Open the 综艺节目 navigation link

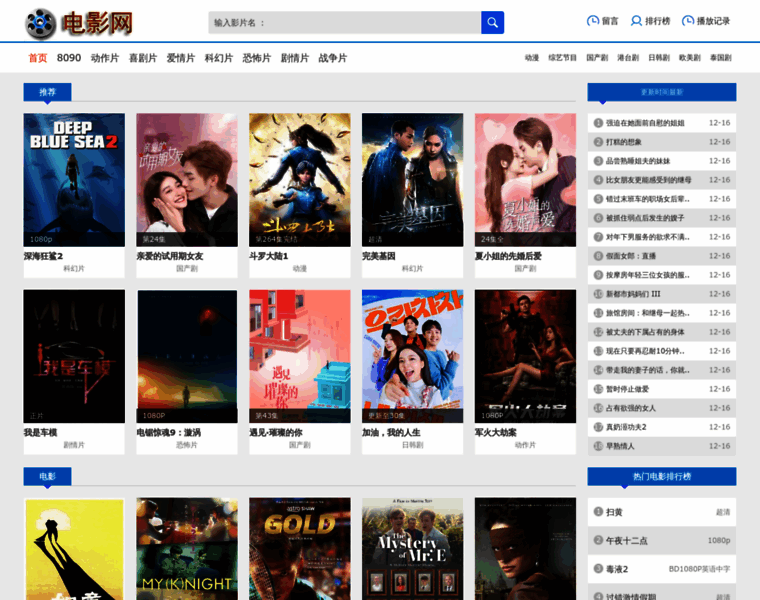pyautogui.click(x=563, y=58)
